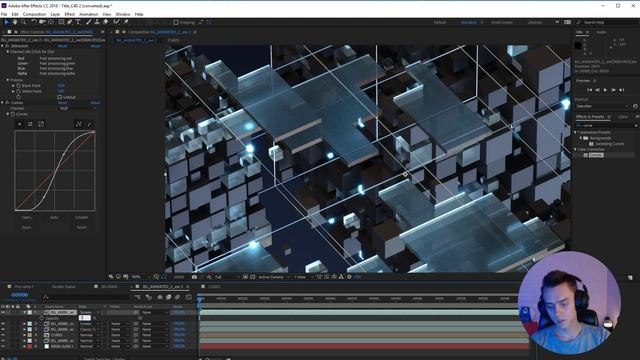Viewport: 640px width, 360px height.
Task: Select the Eraser tool
Action: tap(105, 22)
